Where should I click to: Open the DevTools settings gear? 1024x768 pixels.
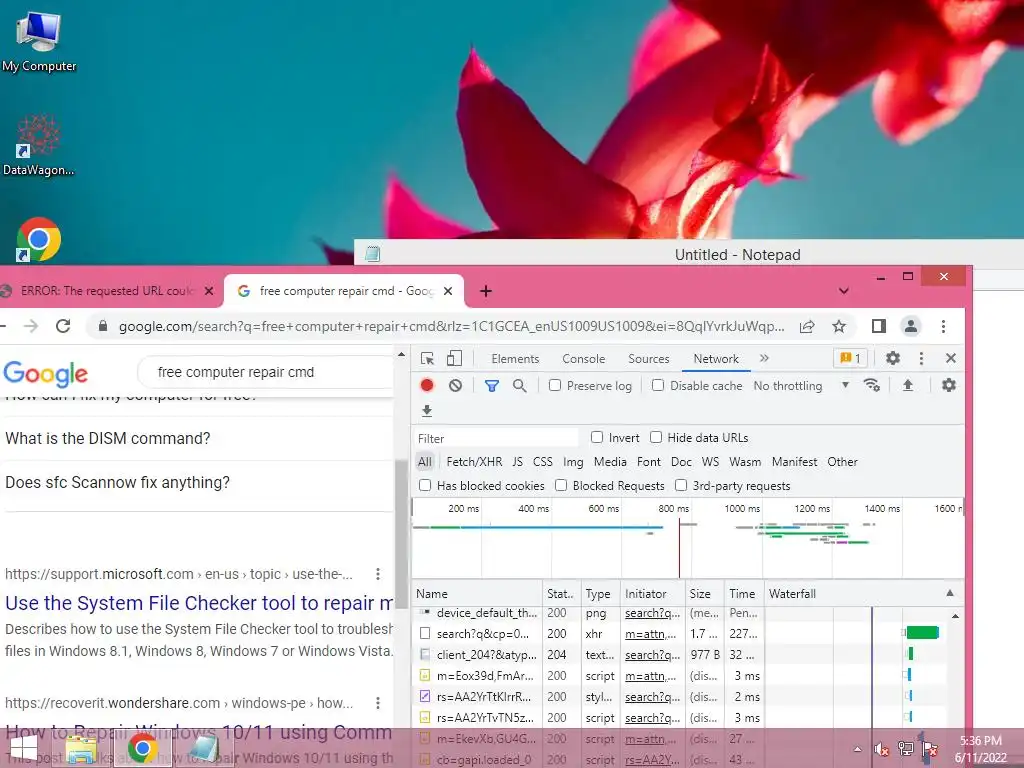[893, 358]
